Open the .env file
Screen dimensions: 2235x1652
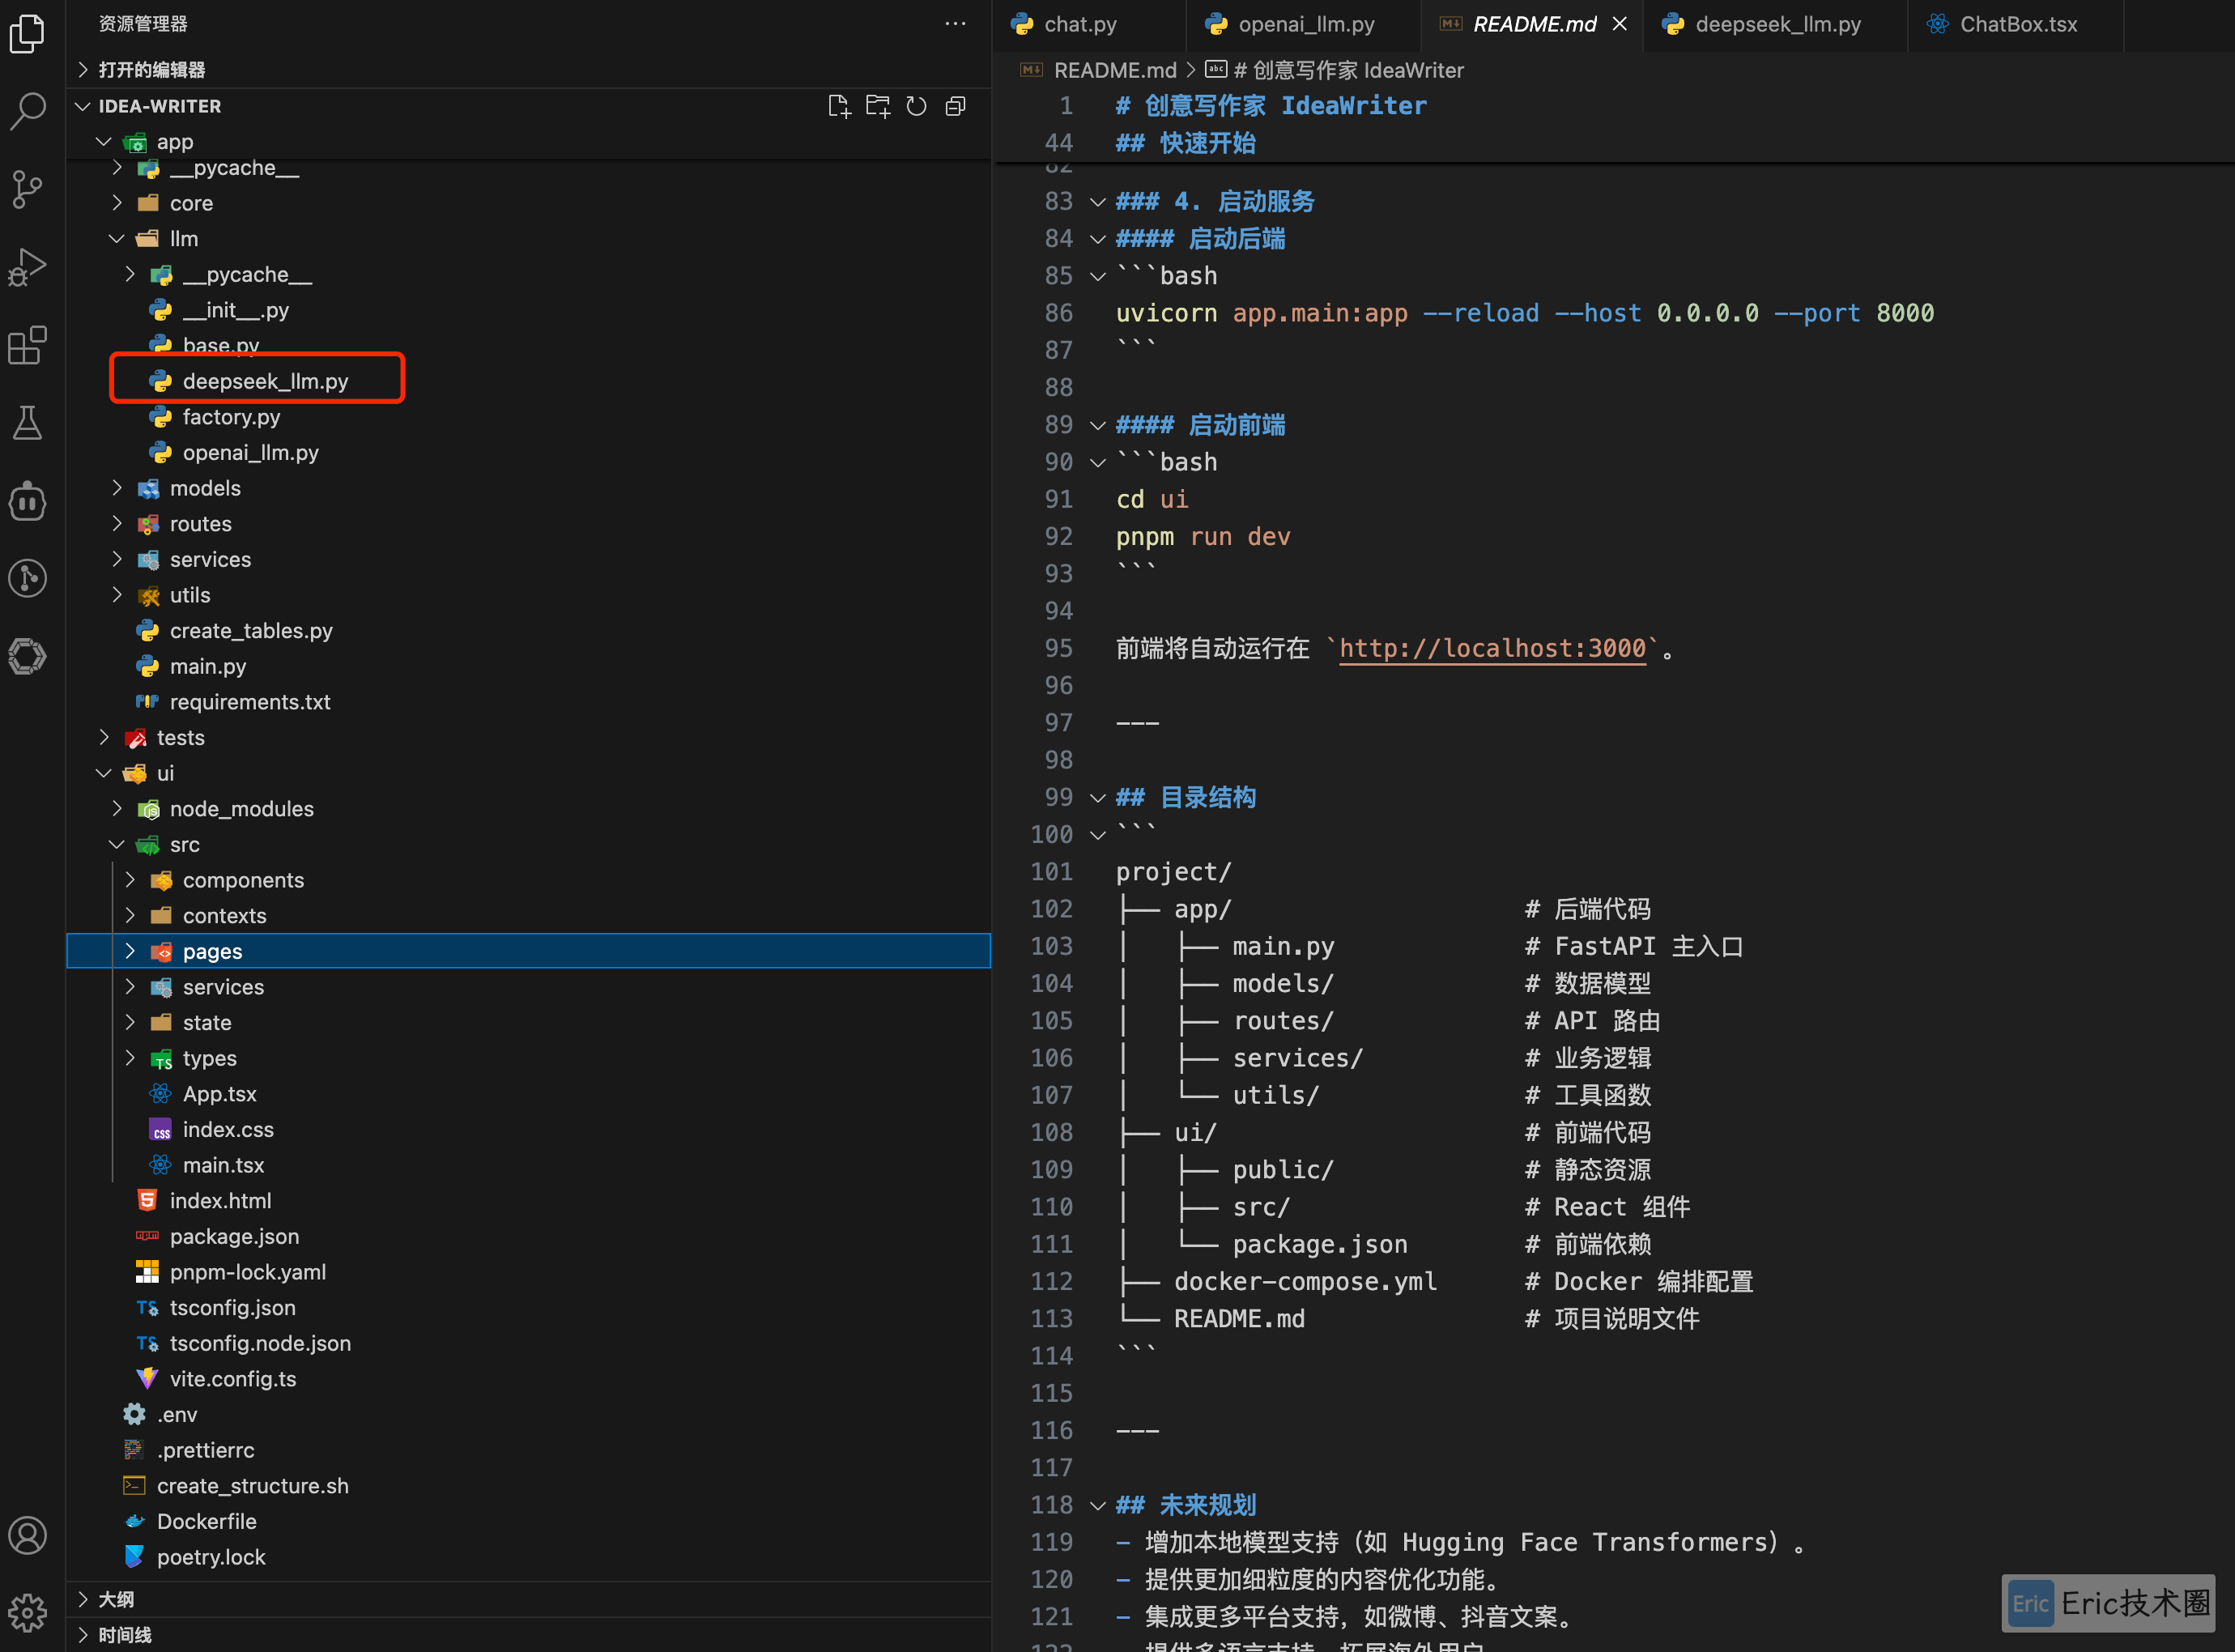[528, 1415]
